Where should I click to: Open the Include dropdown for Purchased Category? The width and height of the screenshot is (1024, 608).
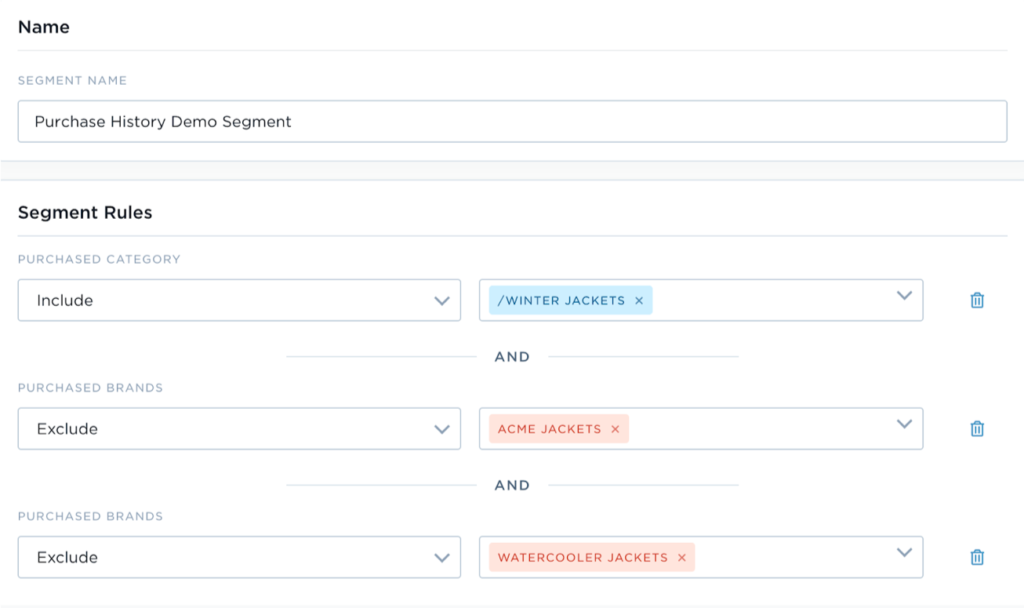(x=239, y=300)
